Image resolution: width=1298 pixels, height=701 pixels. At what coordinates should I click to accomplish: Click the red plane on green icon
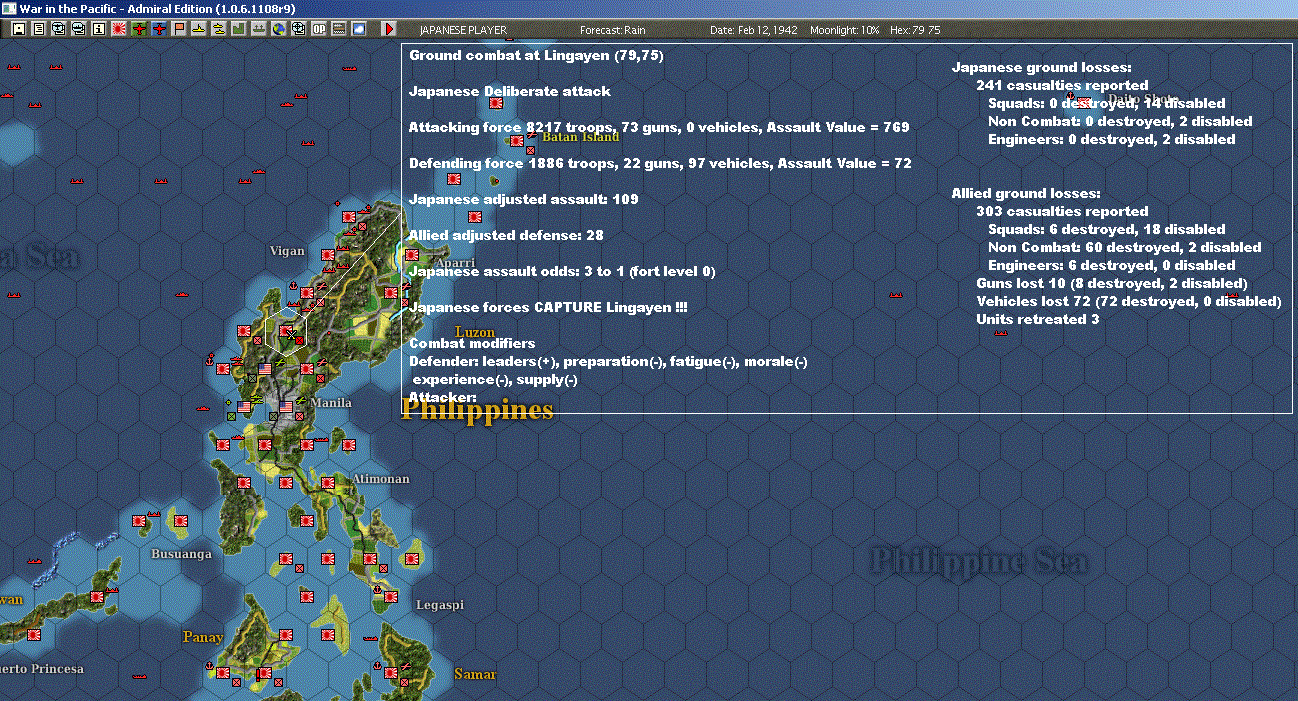pos(139,29)
